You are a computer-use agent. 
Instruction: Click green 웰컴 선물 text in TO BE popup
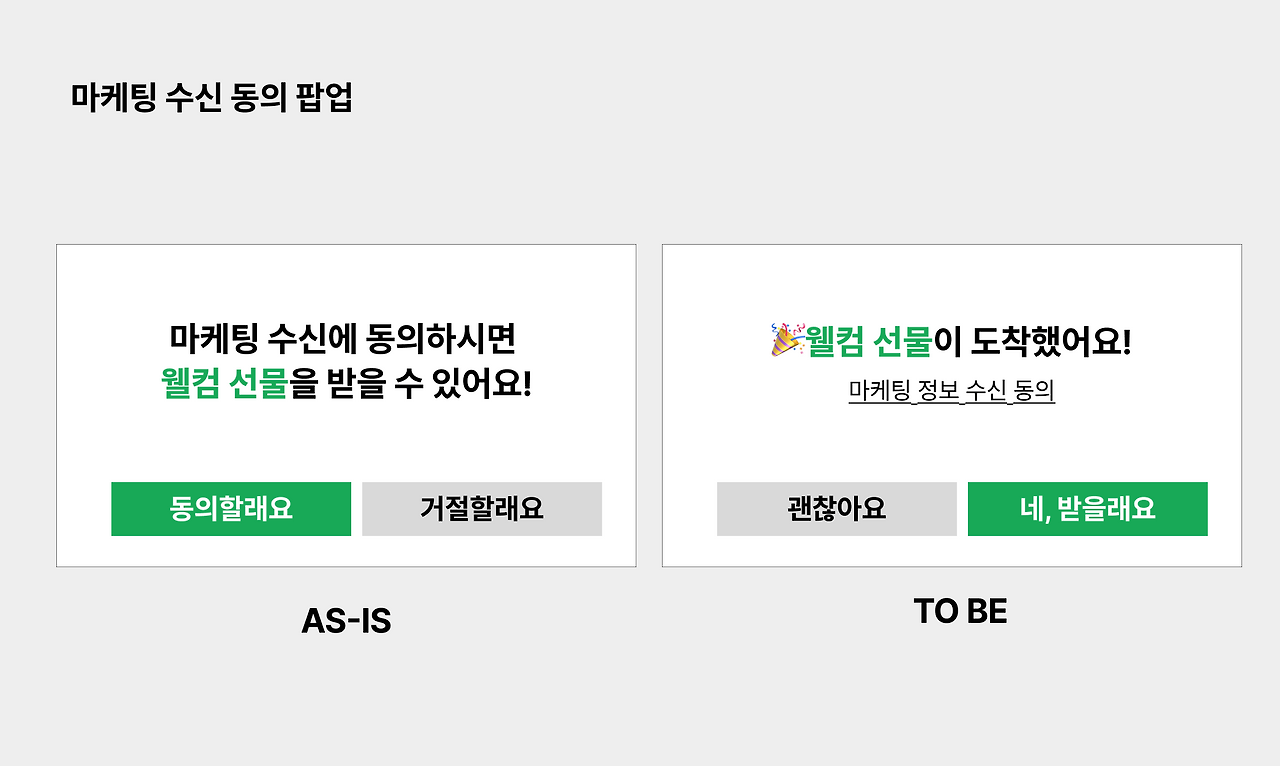click(869, 342)
